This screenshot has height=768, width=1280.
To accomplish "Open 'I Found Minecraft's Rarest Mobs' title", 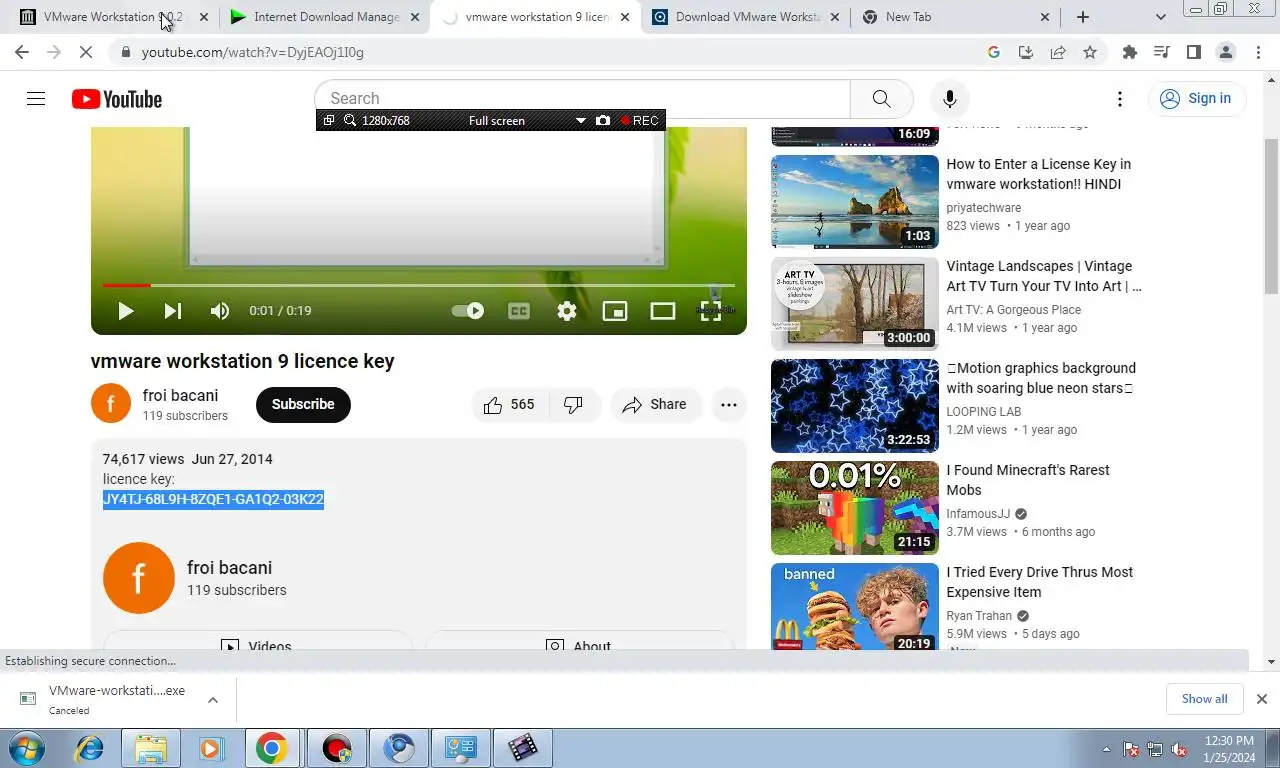I will (1028, 480).
